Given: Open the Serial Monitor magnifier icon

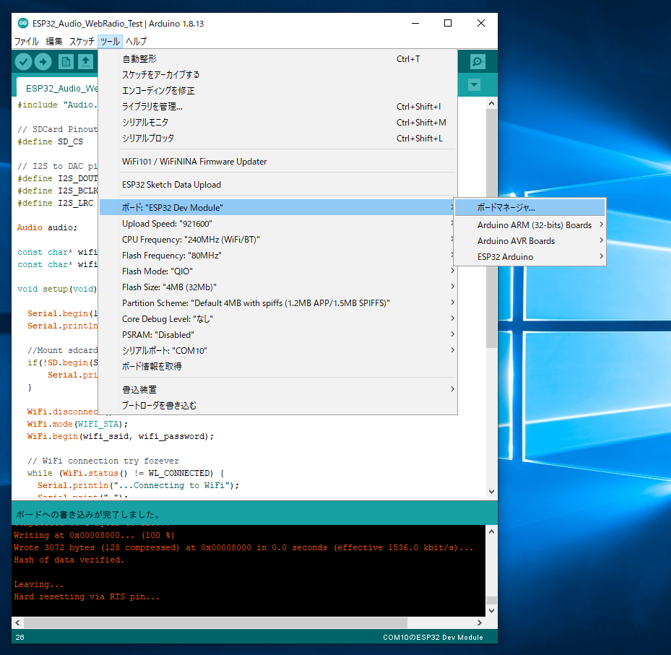Looking at the screenshot, I should pos(477,62).
